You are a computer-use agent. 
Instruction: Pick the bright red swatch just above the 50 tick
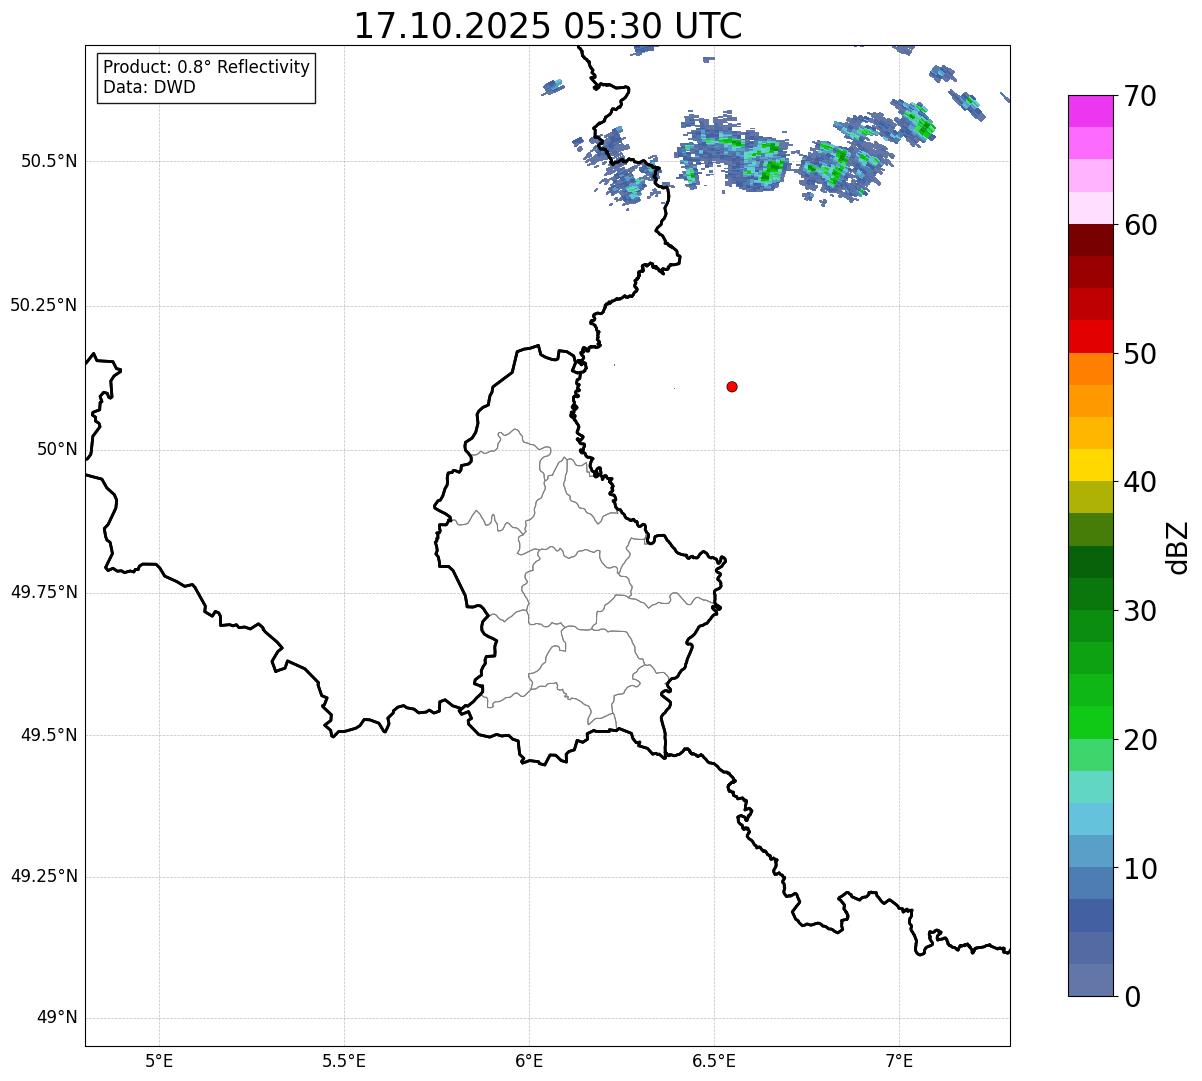pos(1090,337)
